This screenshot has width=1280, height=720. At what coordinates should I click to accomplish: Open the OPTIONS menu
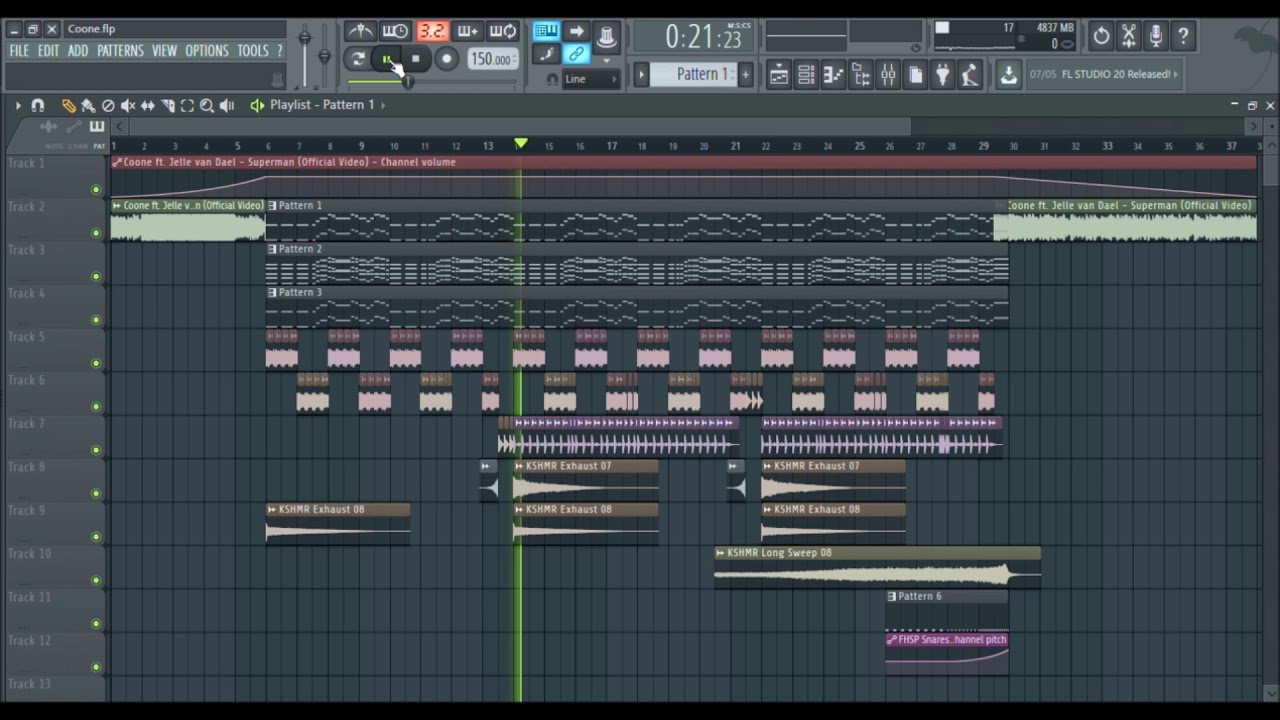(207, 51)
